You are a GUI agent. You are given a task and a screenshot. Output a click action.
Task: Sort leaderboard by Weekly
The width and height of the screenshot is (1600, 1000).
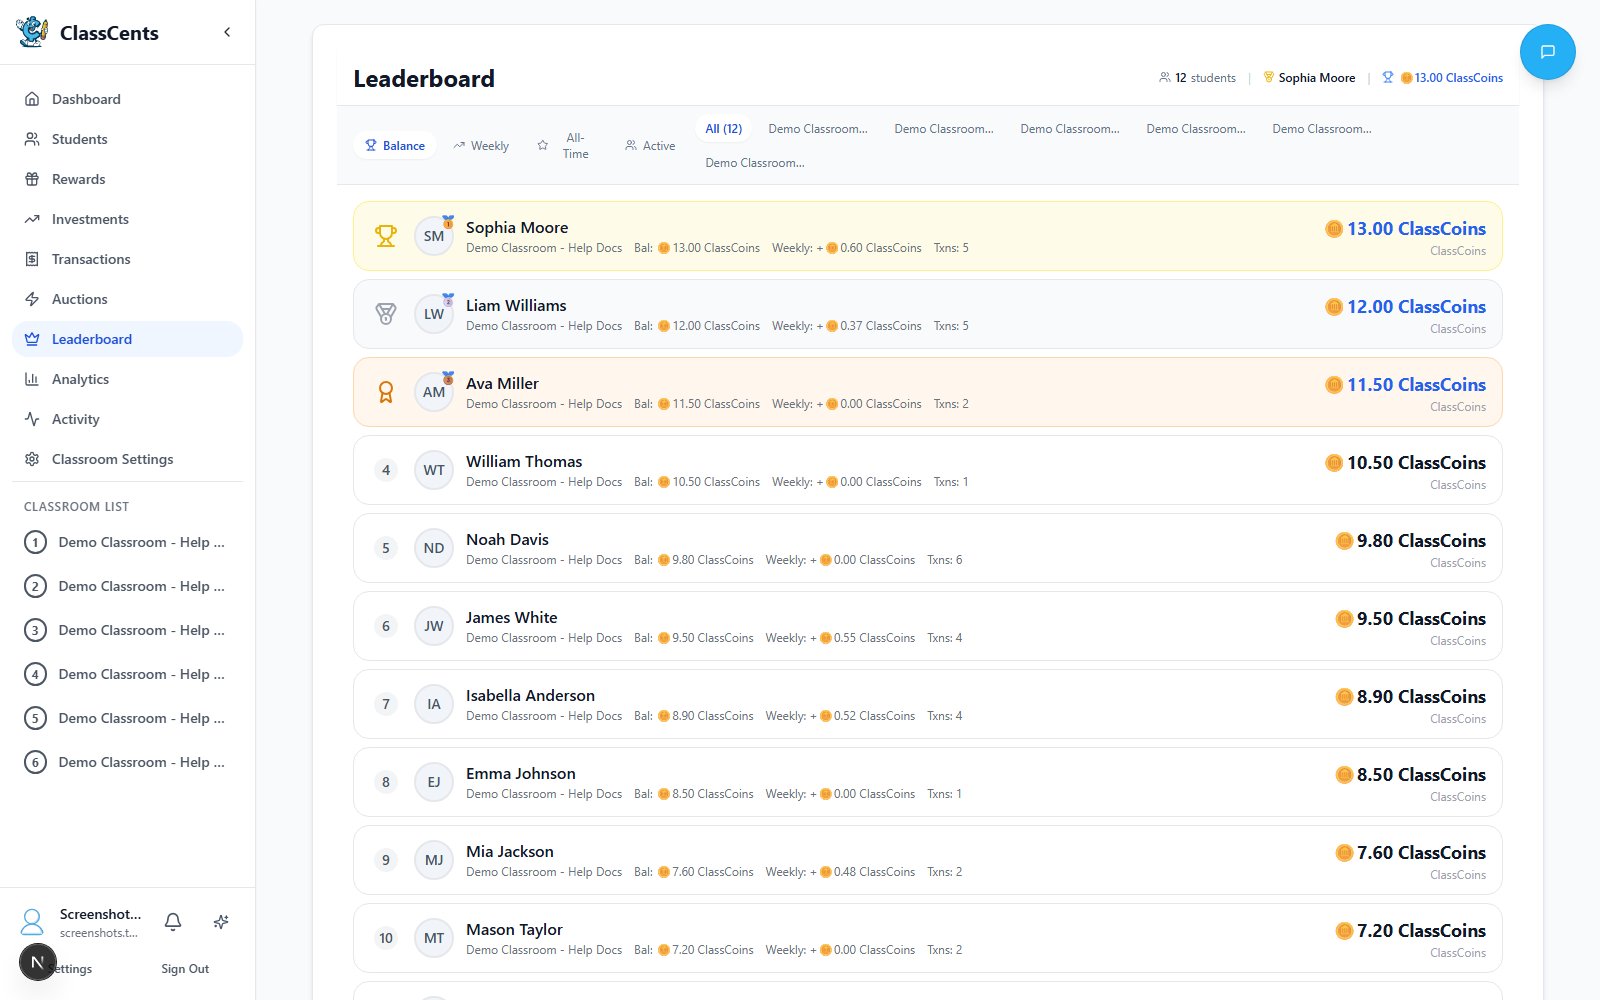pos(481,146)
